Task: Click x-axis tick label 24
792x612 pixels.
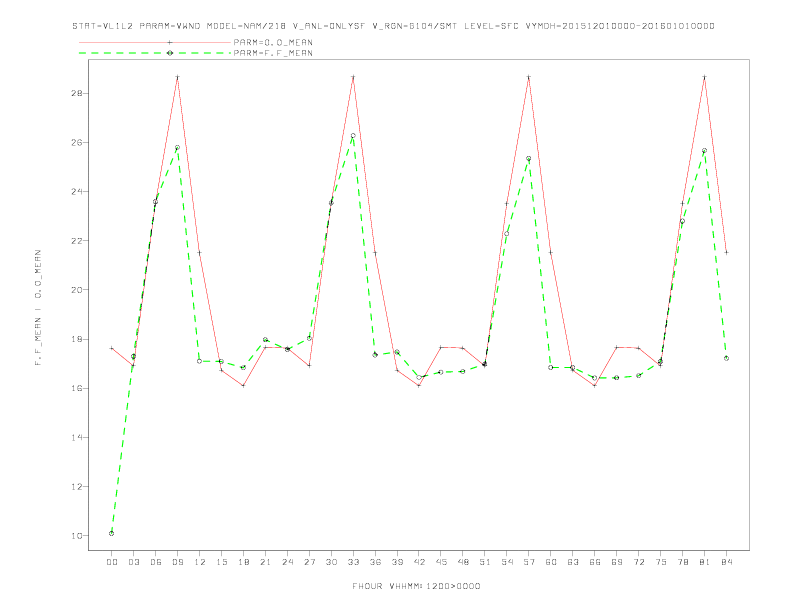Action: tap(287, 562)
